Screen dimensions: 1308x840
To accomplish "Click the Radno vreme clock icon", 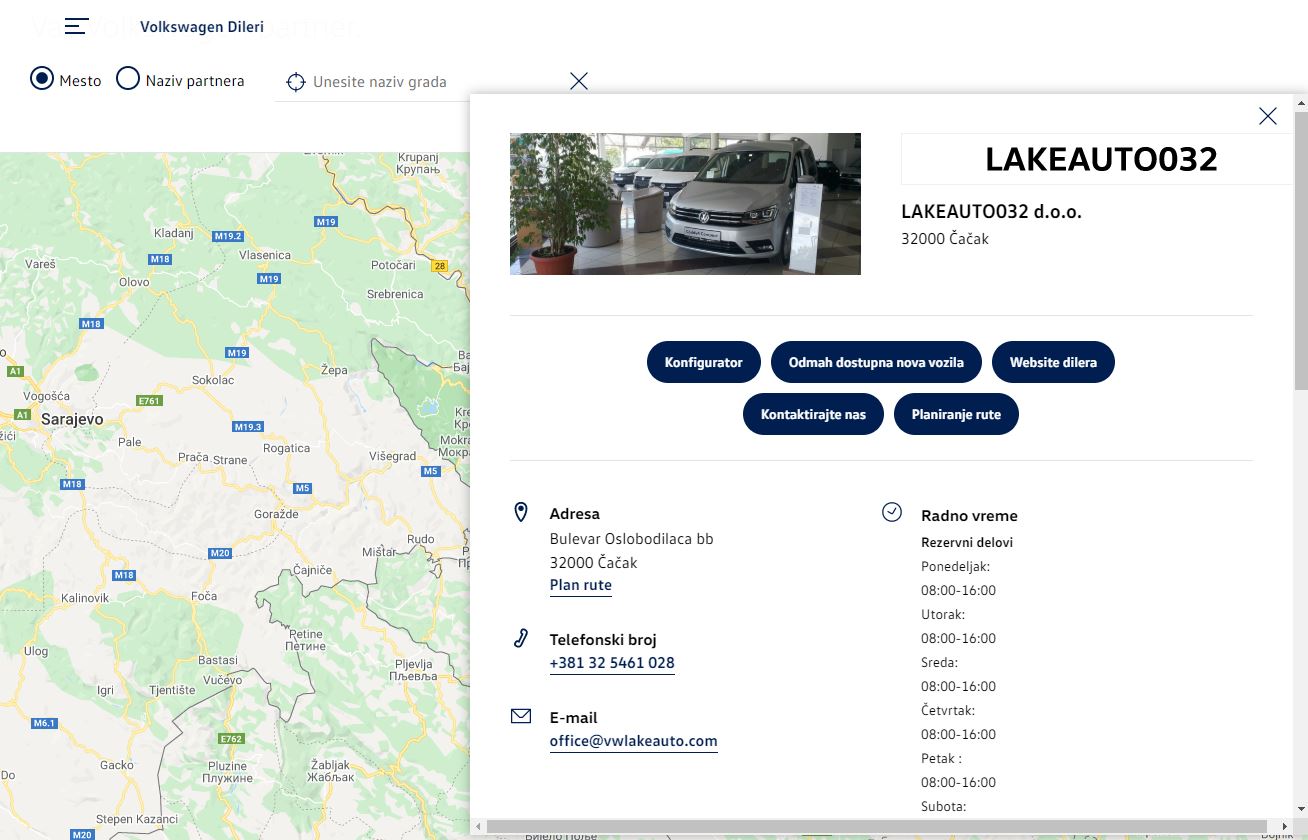I will pyautogui.click(x=892, y=512).
